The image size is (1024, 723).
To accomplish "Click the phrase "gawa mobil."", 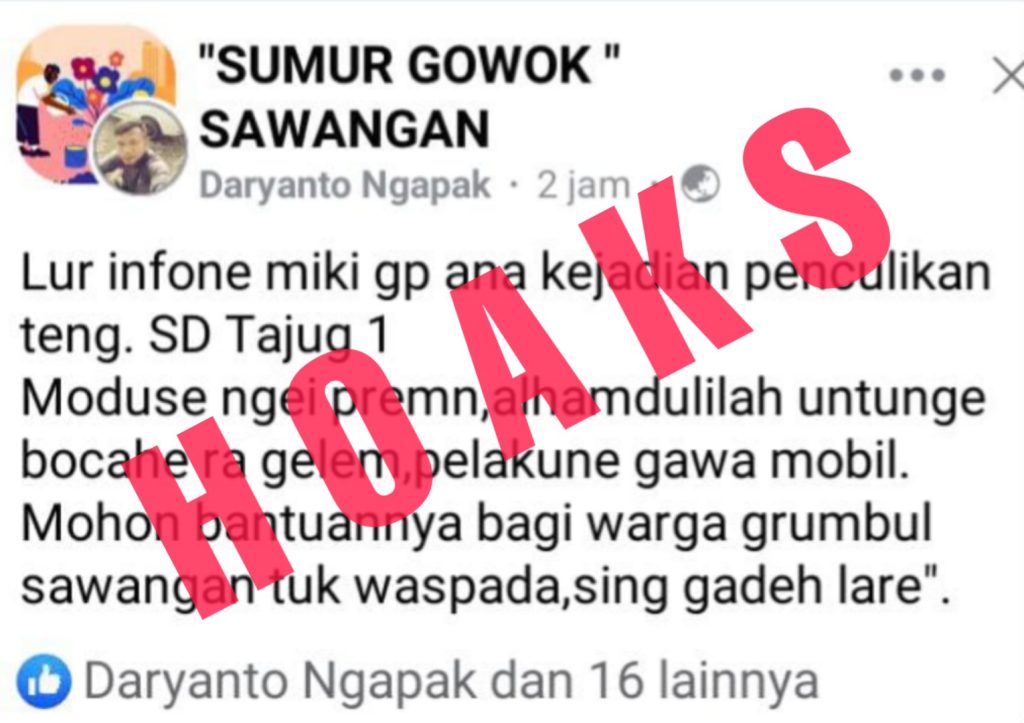I will 772,460.
